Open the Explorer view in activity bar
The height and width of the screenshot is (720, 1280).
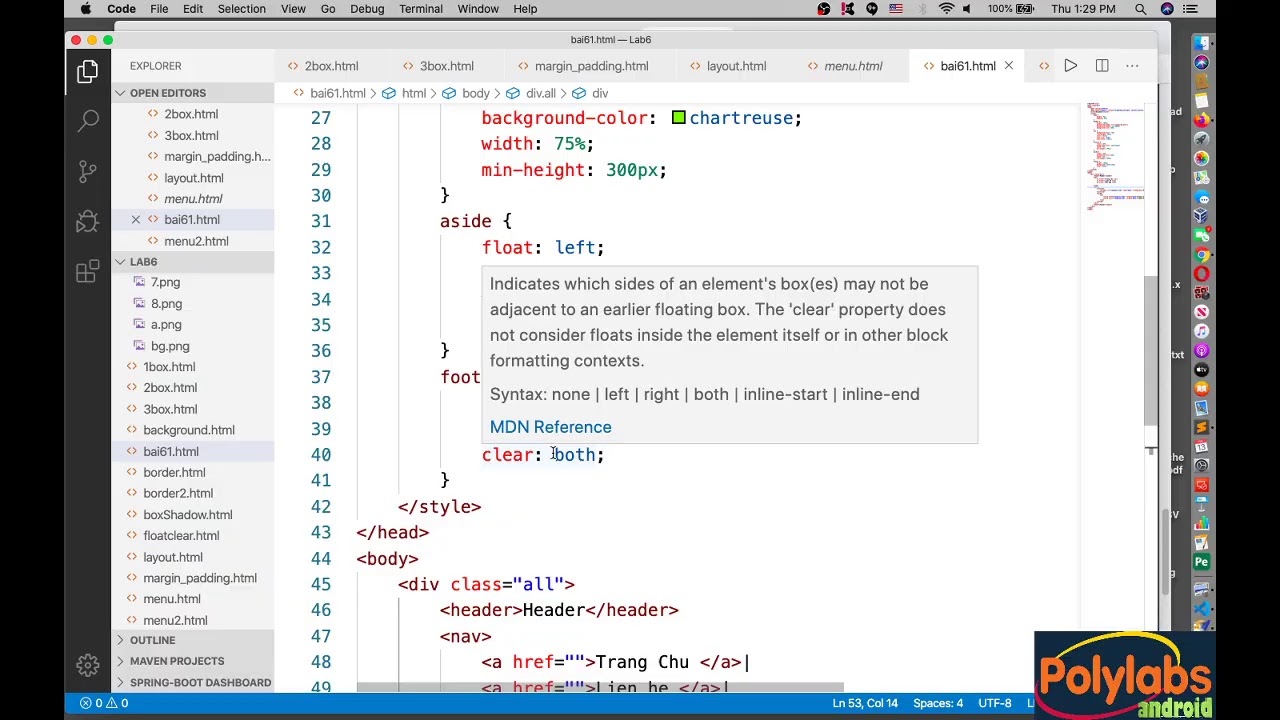click(x=88, y=71)
